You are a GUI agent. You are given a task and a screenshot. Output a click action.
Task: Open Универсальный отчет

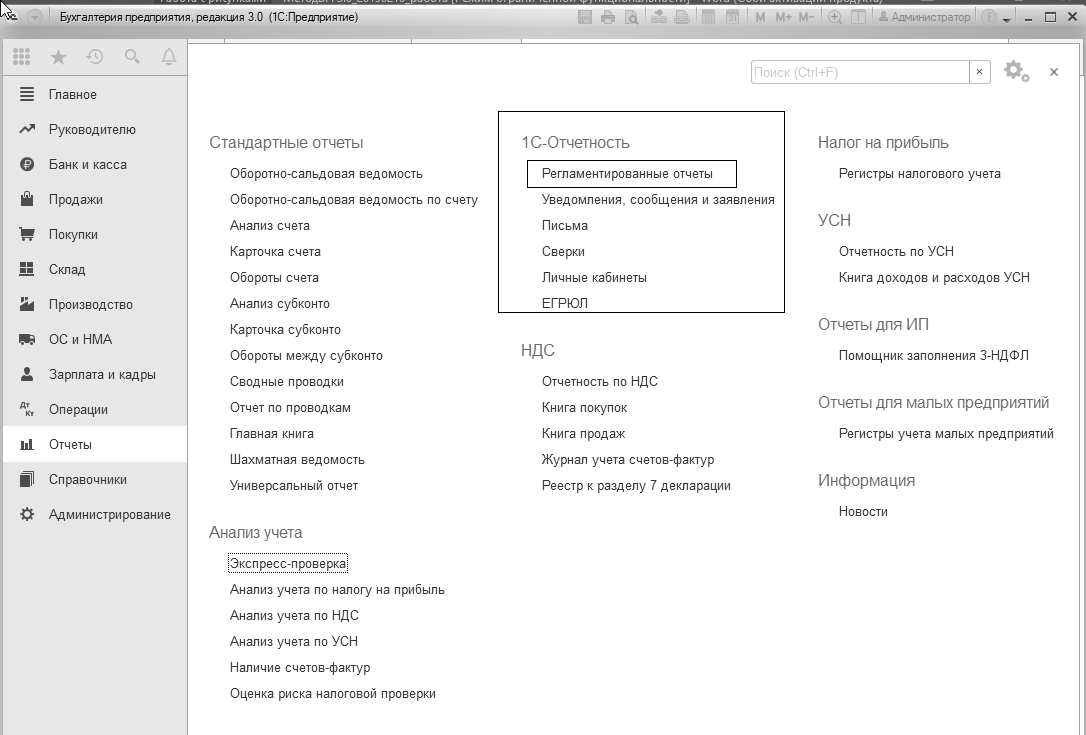tap(294, 486)
